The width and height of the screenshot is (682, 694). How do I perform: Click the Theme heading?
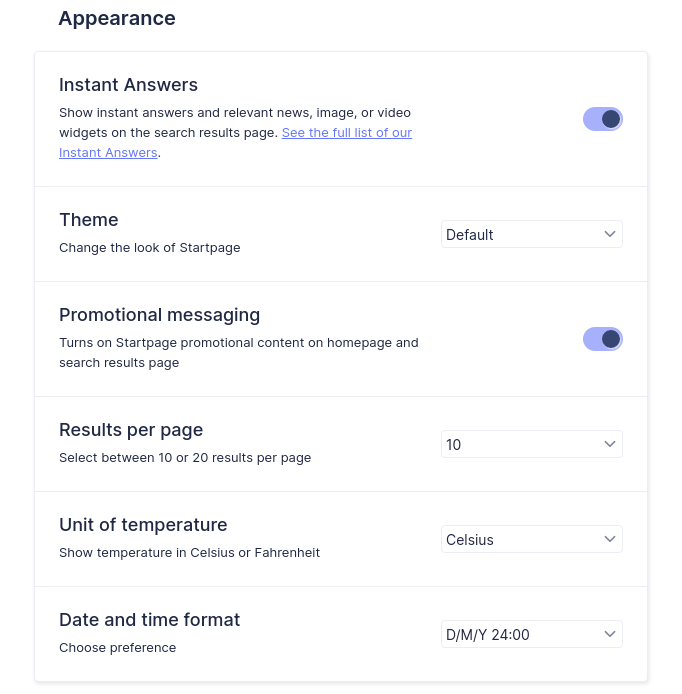point(89,220)
